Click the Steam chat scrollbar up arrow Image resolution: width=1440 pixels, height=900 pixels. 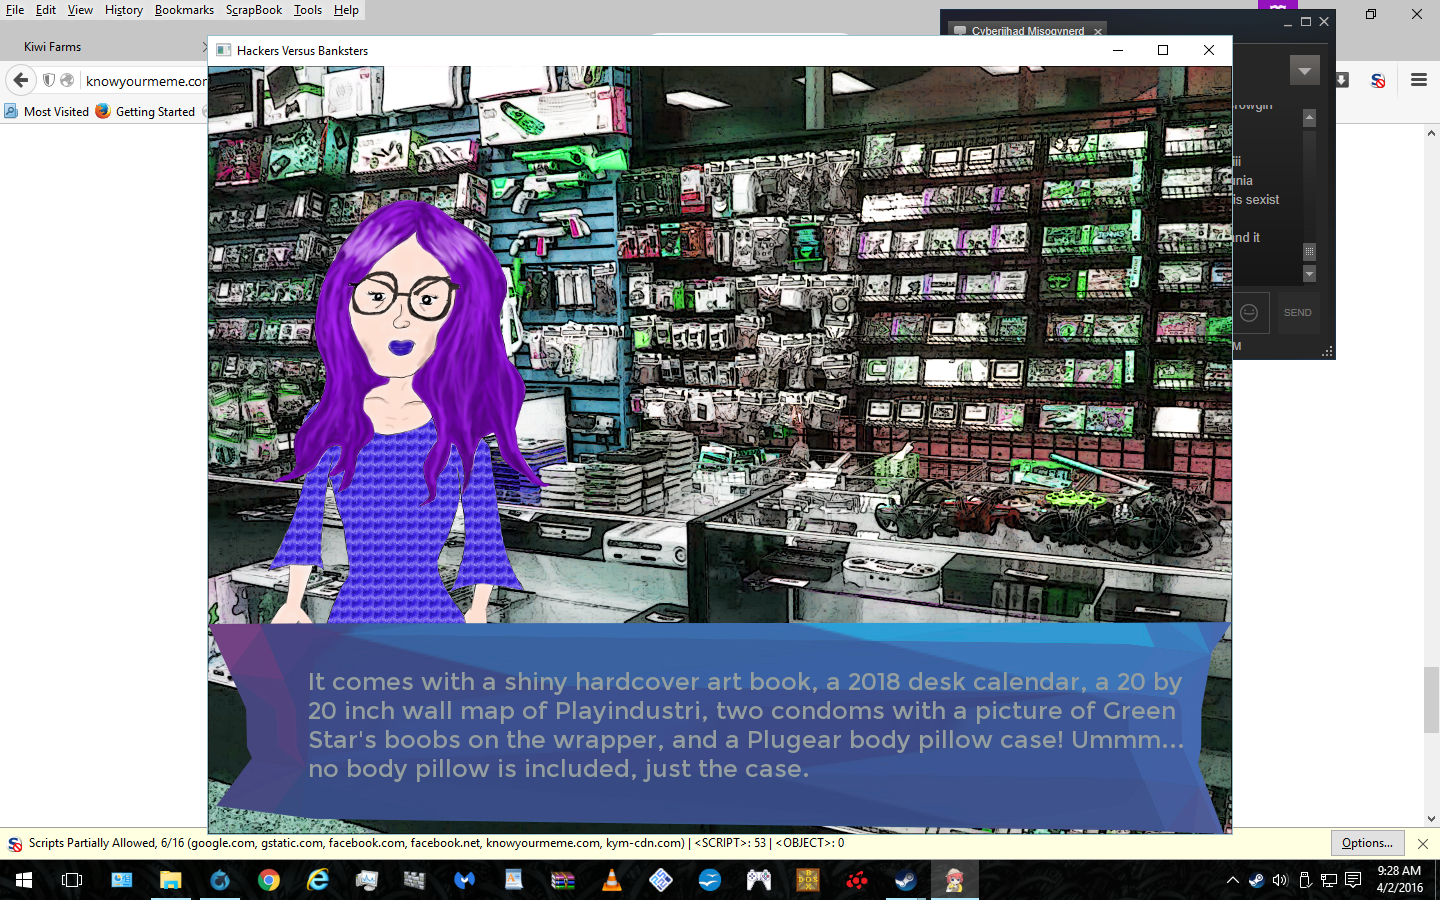pyautogui.click(x=1309, y=118)
